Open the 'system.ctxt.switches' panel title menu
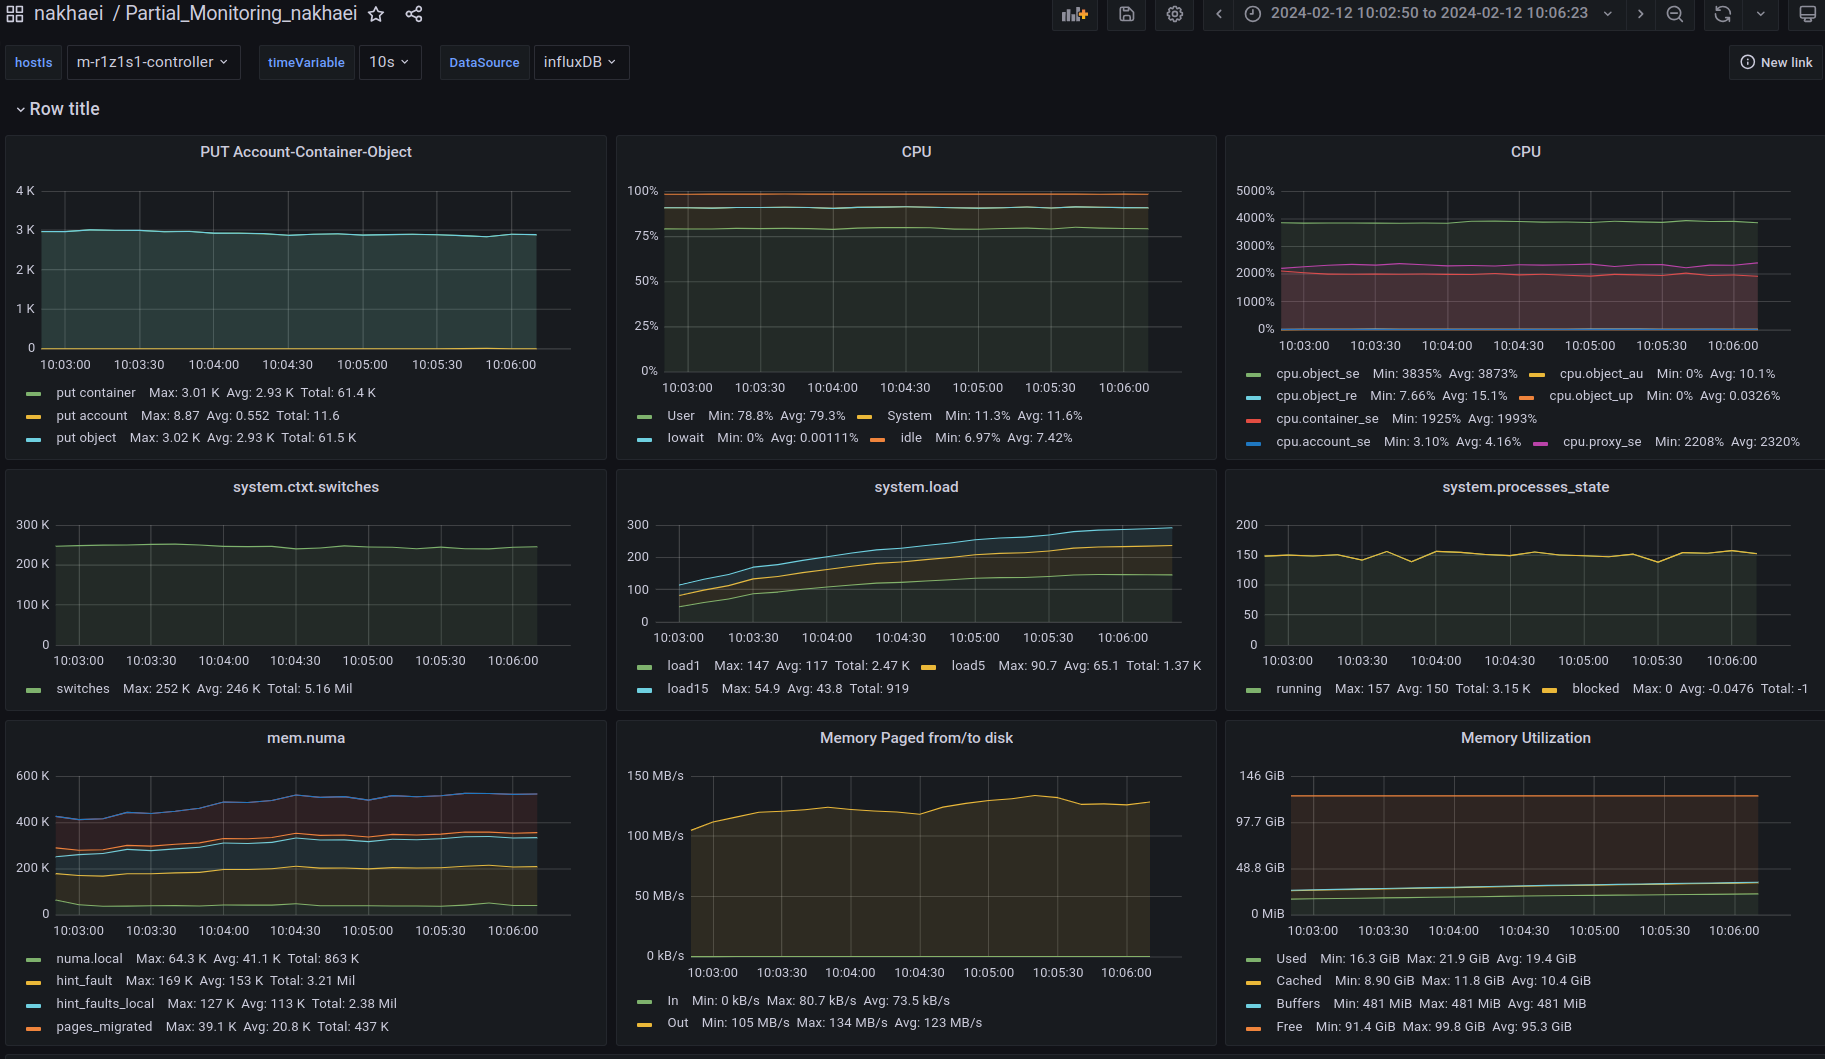 pyautogui.click(x=305, y=487)
